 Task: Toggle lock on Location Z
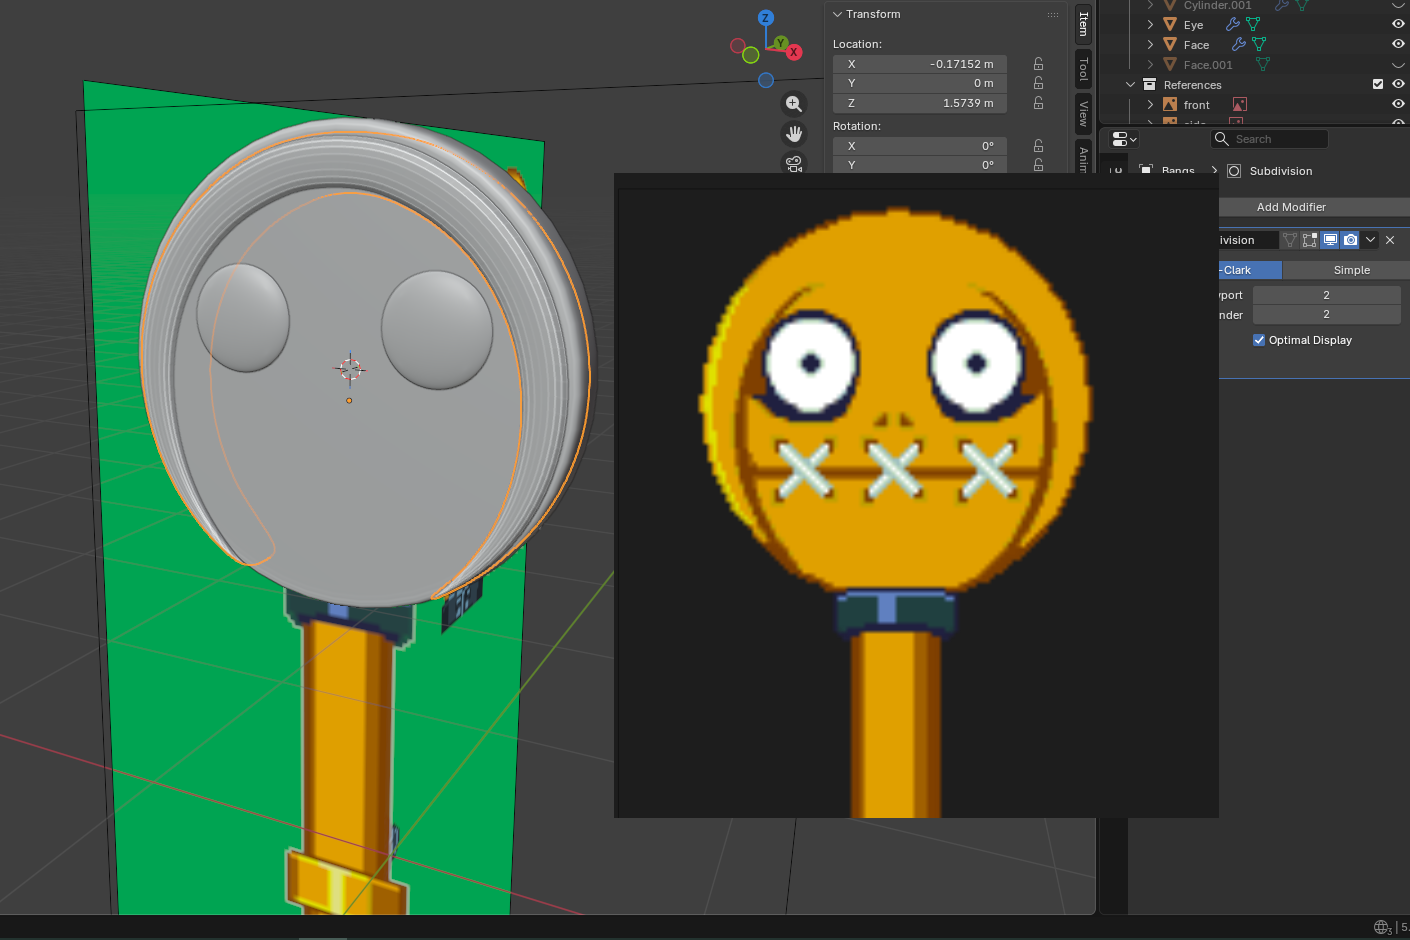[1039, 103]
